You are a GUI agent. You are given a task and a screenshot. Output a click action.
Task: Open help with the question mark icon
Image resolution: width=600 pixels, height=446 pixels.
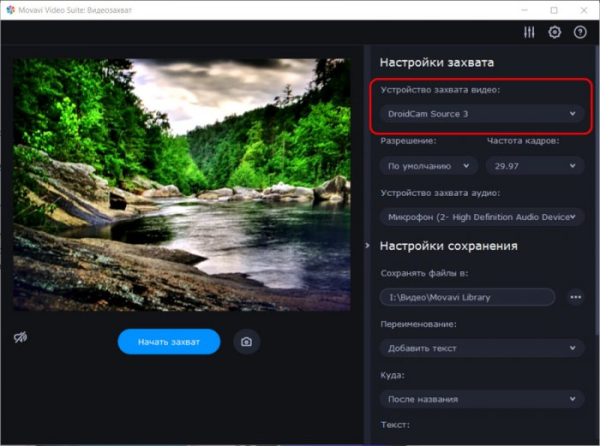580,32
